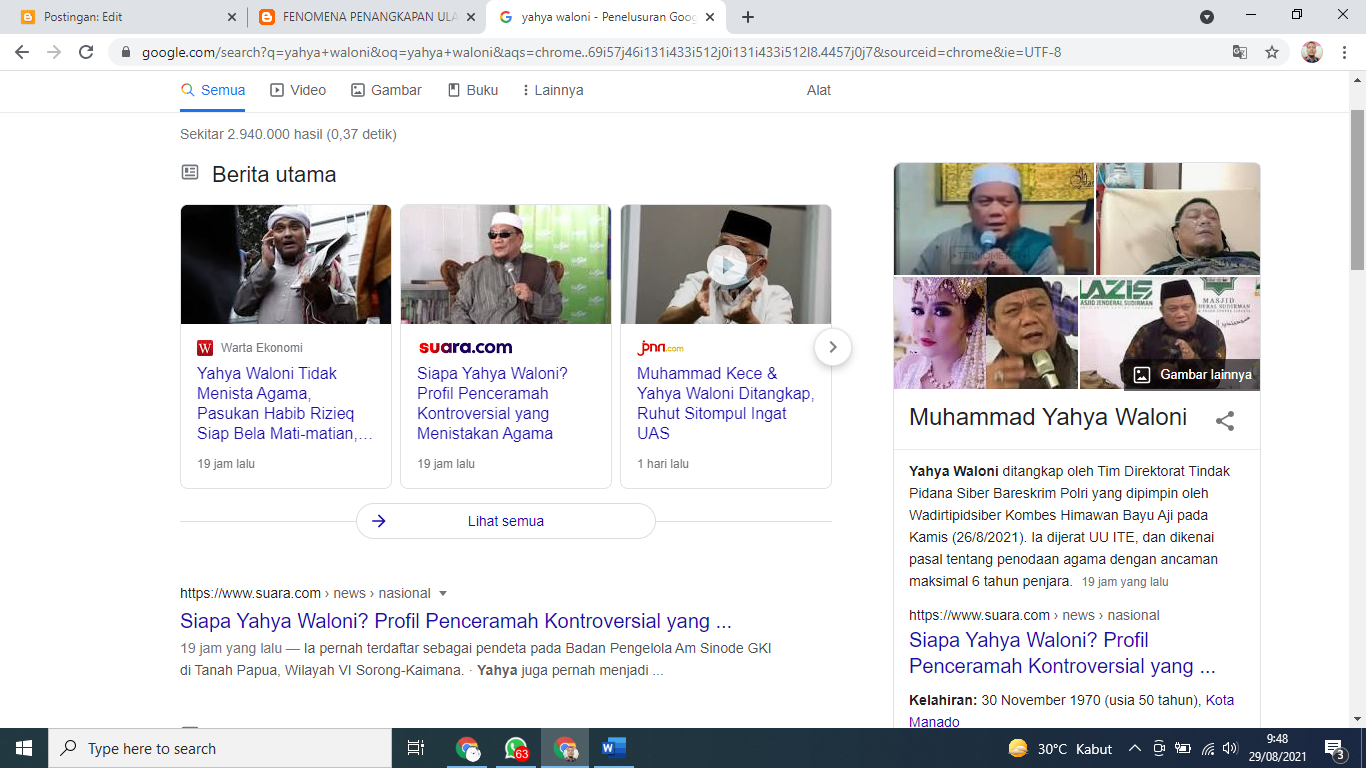
Task: Open Chrome three-dot menu
Action: pos(1345,52)
